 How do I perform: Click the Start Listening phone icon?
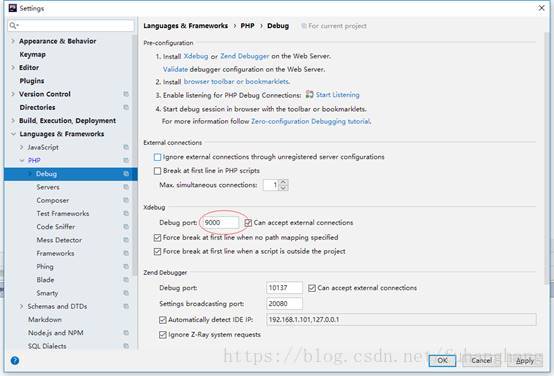[310, 94]
